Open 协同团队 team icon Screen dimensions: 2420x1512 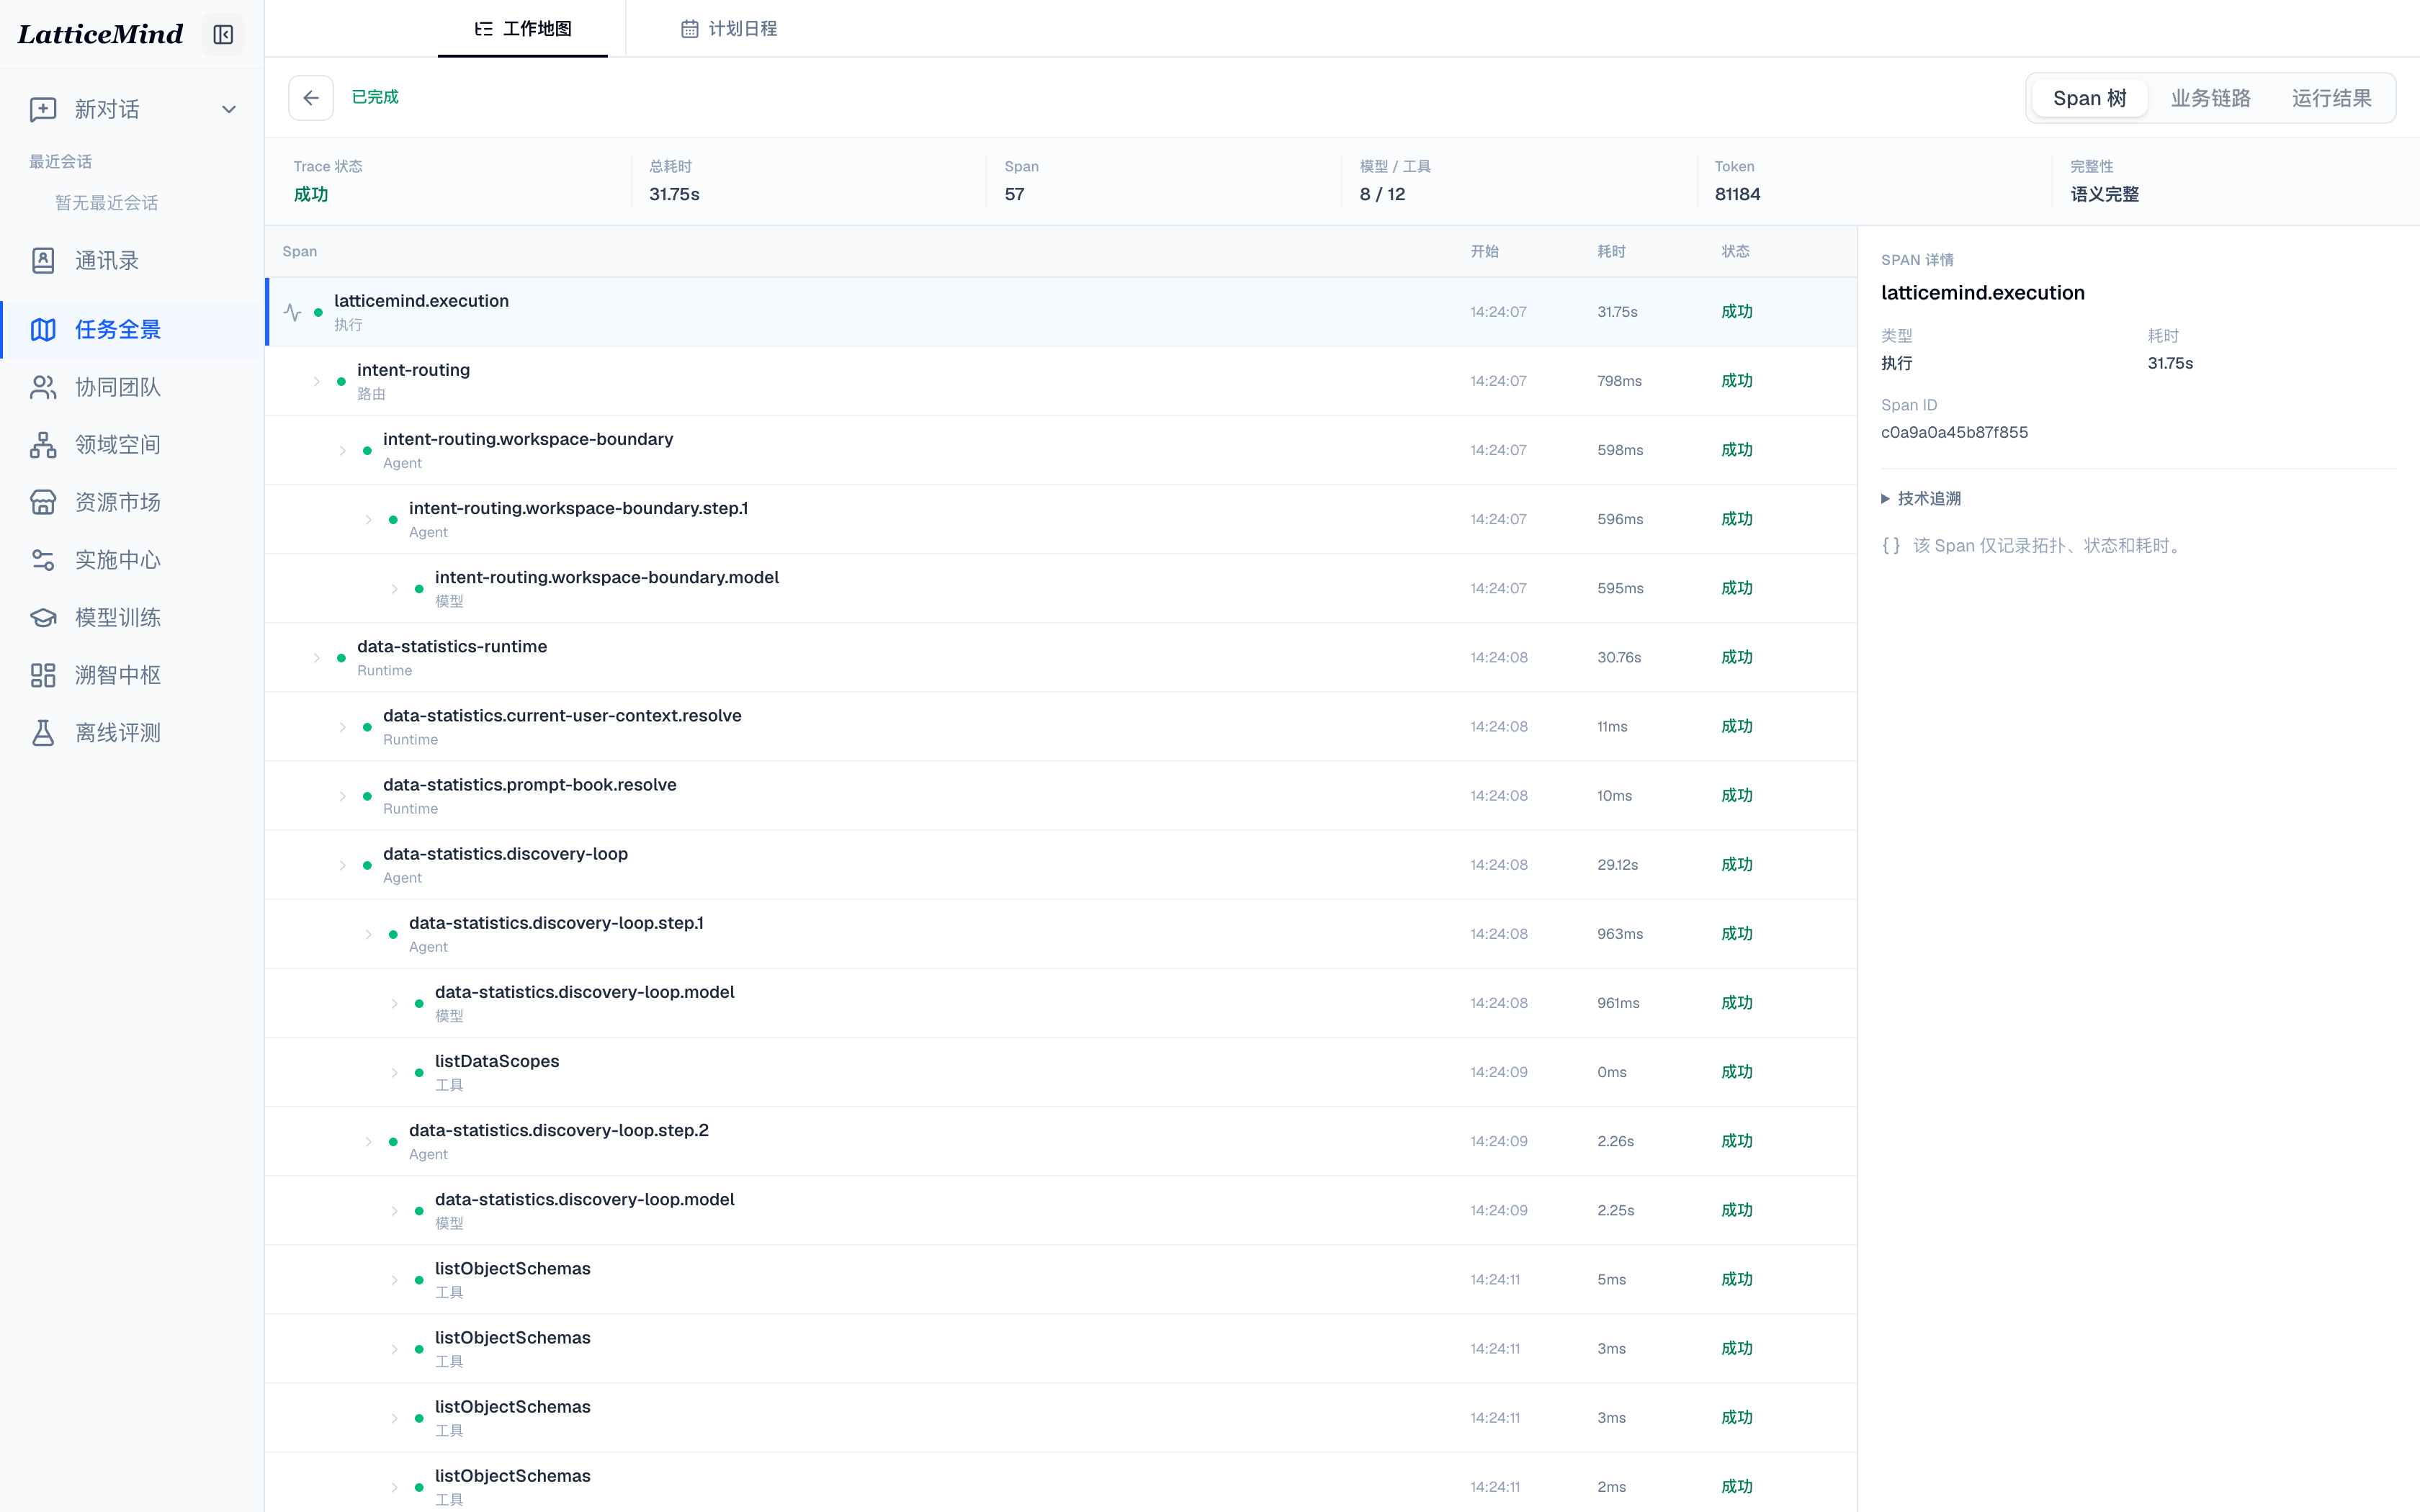coord(43,387)
